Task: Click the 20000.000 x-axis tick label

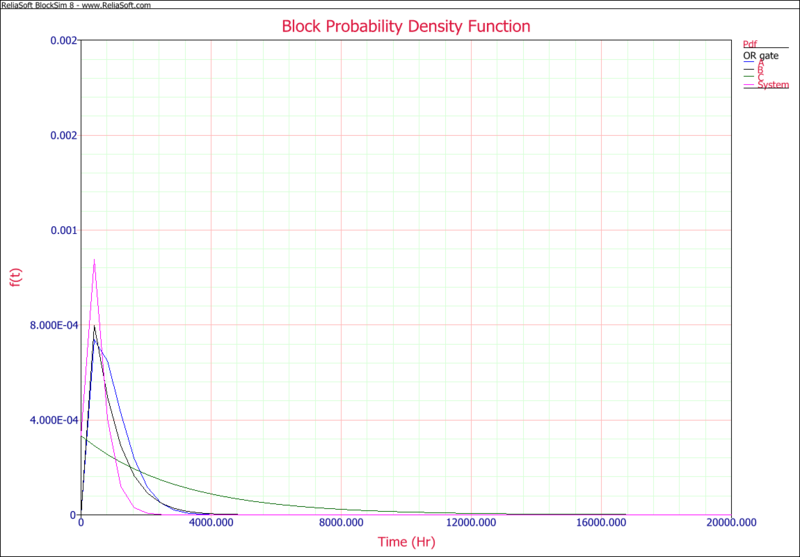Action: (x=731, y=524)
